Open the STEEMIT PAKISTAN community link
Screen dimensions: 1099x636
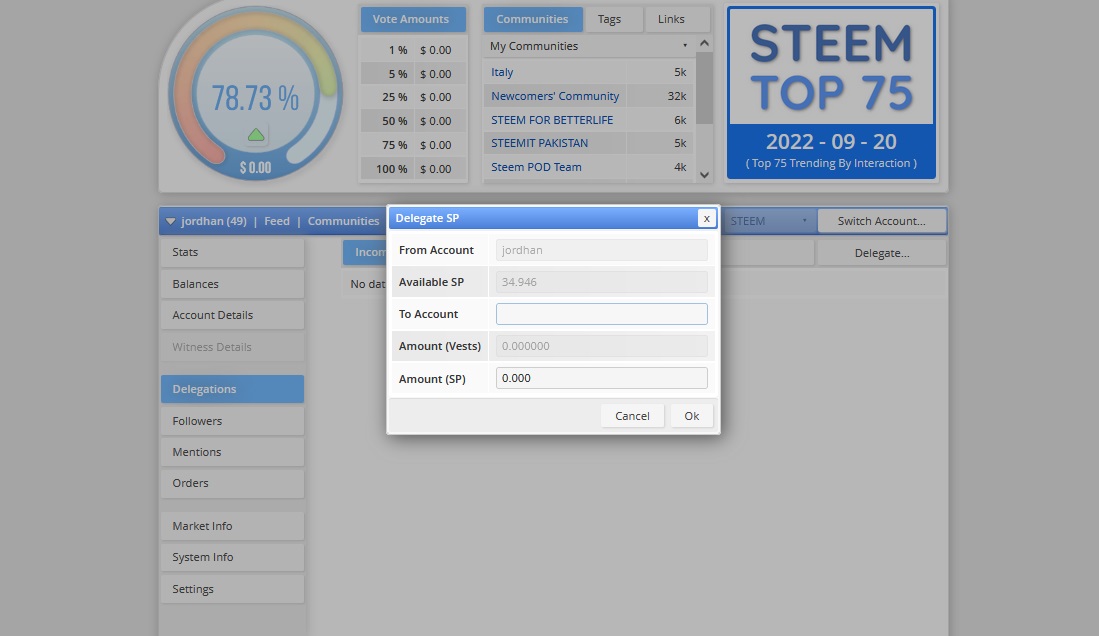pos(539,143)
